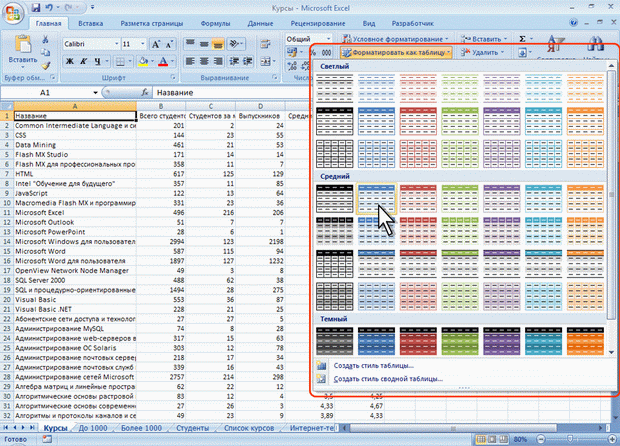Increase font size with the large A
Screen dimensions: 620x446
156,44
